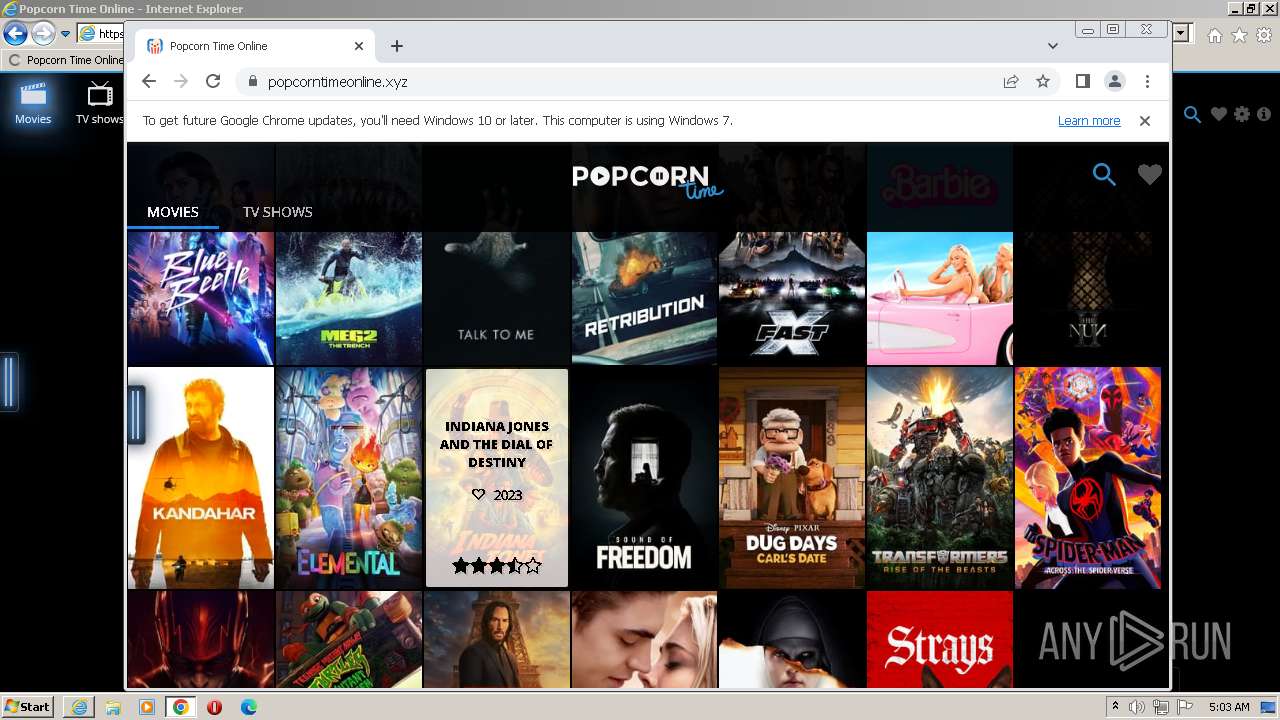Open the Chrome profile avatar

click(1115, 81)
